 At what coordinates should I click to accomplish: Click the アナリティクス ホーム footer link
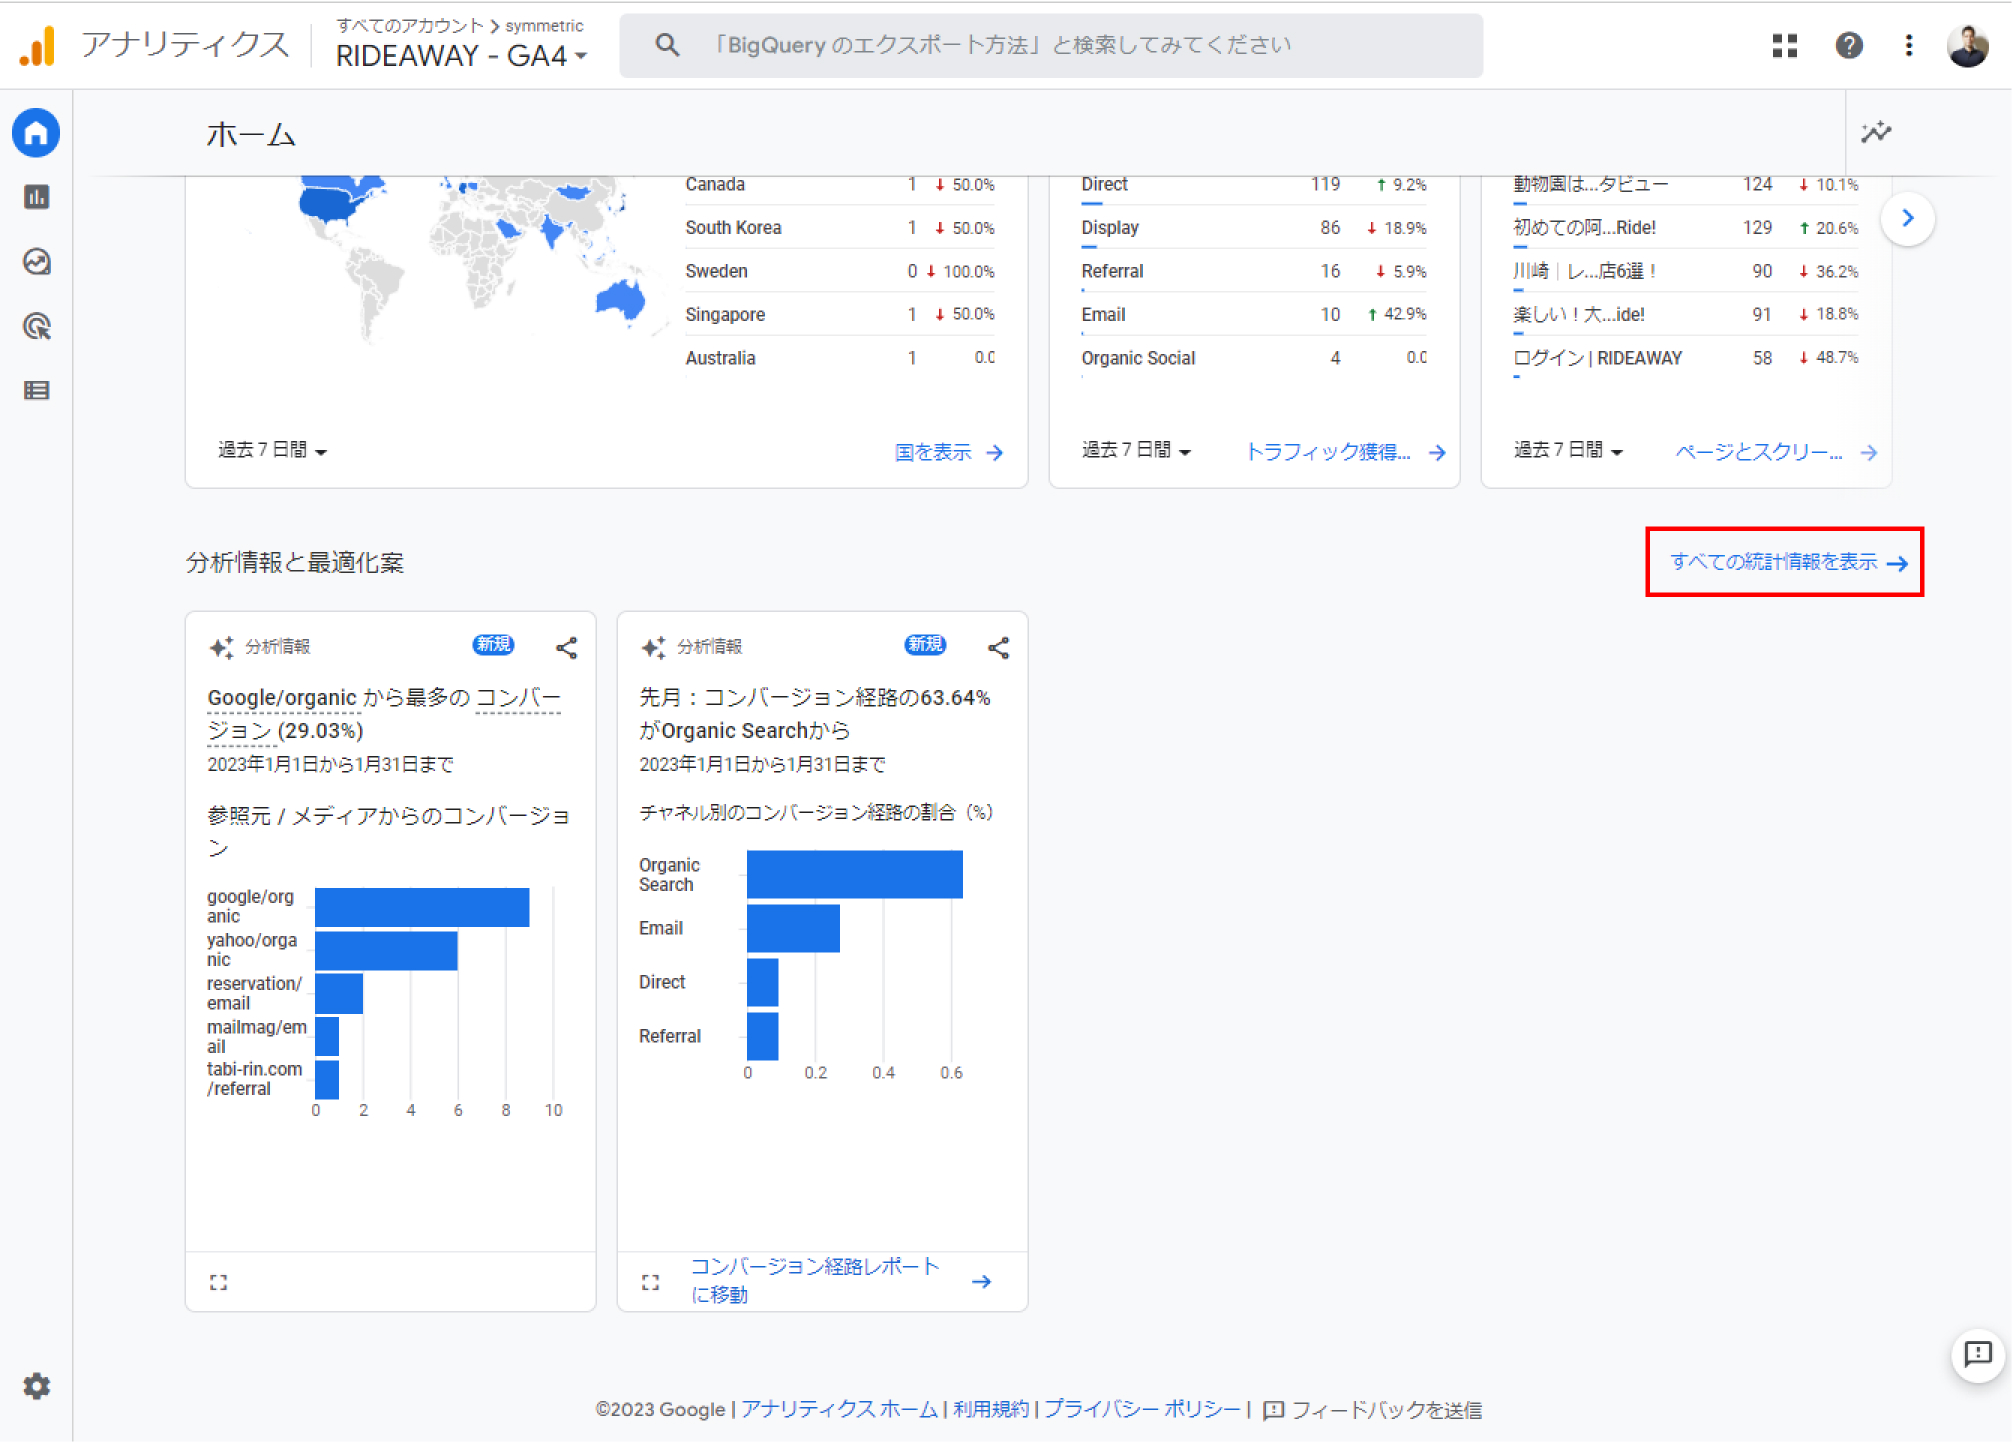tap(839, 1409)
